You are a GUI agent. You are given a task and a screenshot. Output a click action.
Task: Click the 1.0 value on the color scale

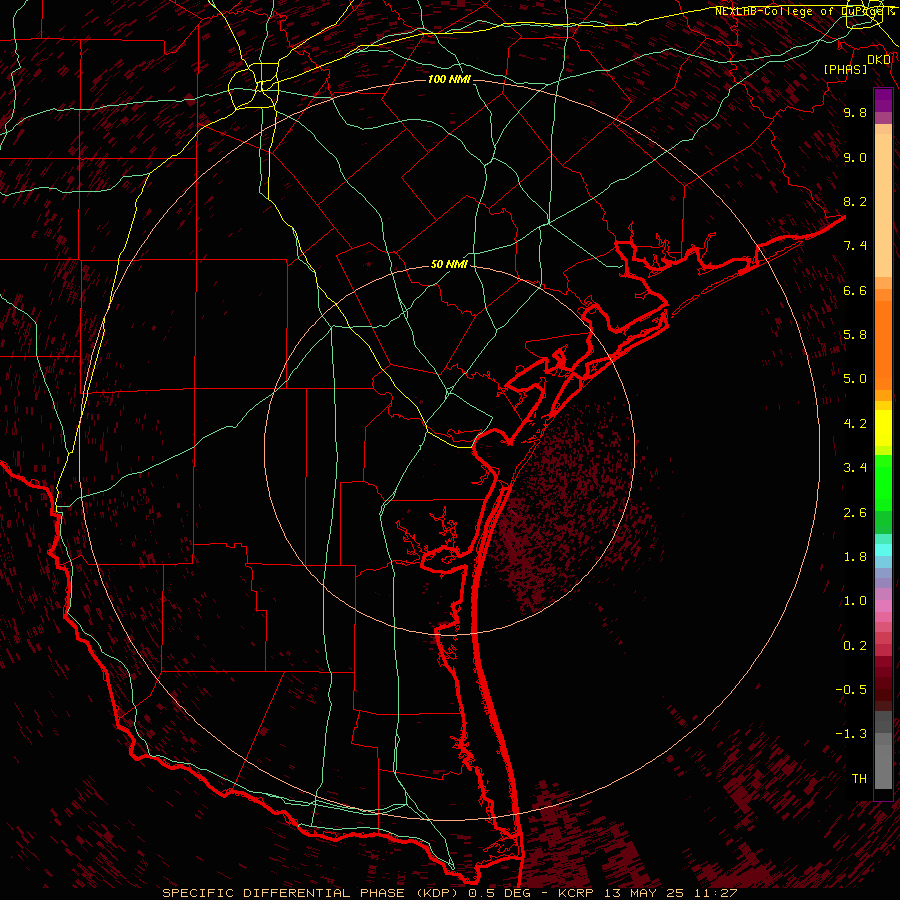pyautogui.click(x=855, y=601)
